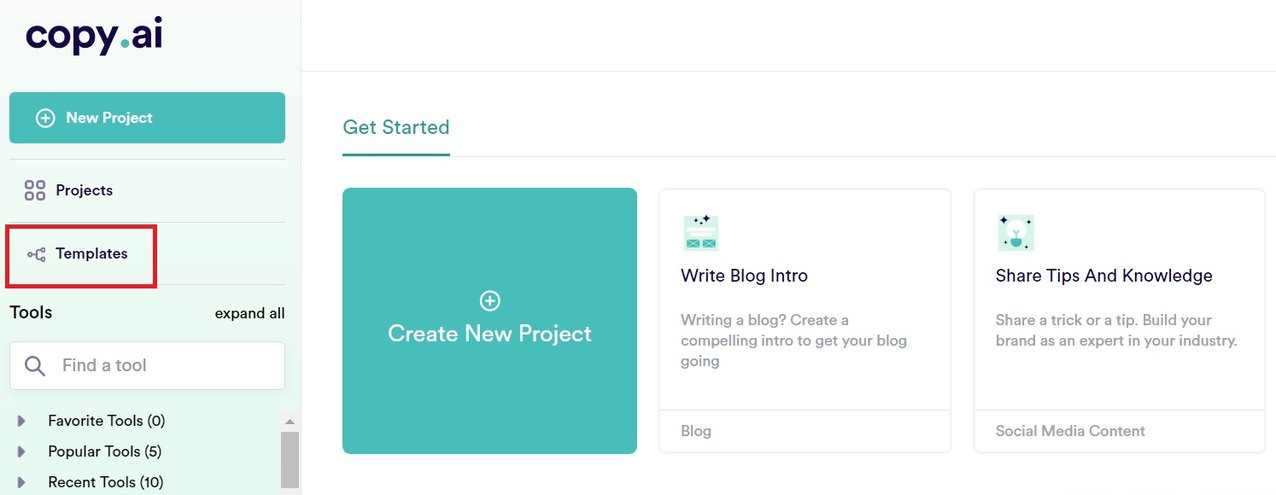This screenshot has width=1276, height=495.
Task: Click the Templates workflow icon
Action: [x=36, y=254]
